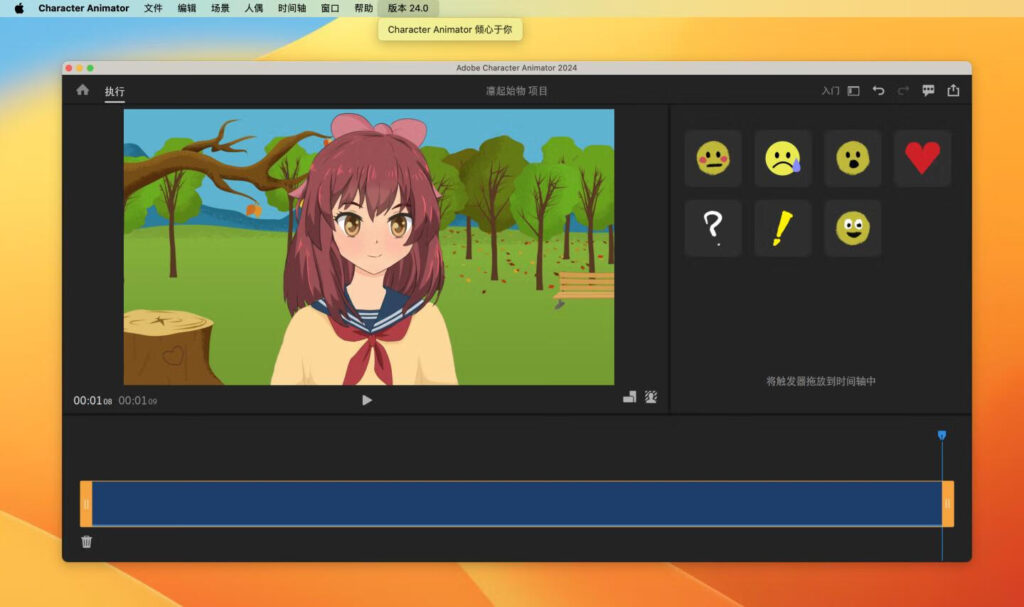Delete the clip using the trash icon

pyautogui.click(x=86, y=541)
